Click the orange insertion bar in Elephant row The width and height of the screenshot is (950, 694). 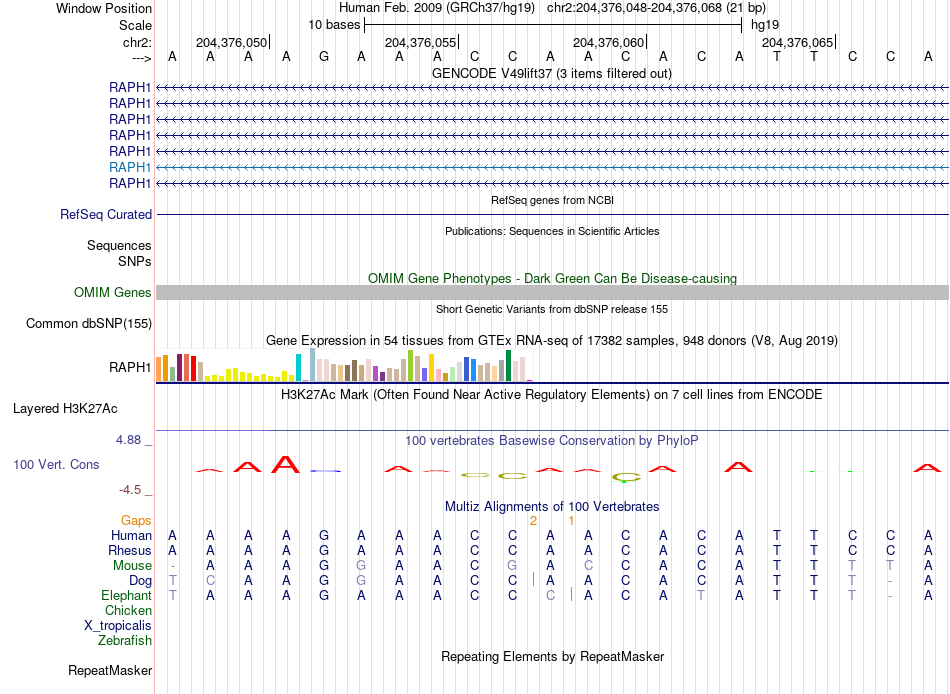571,595
